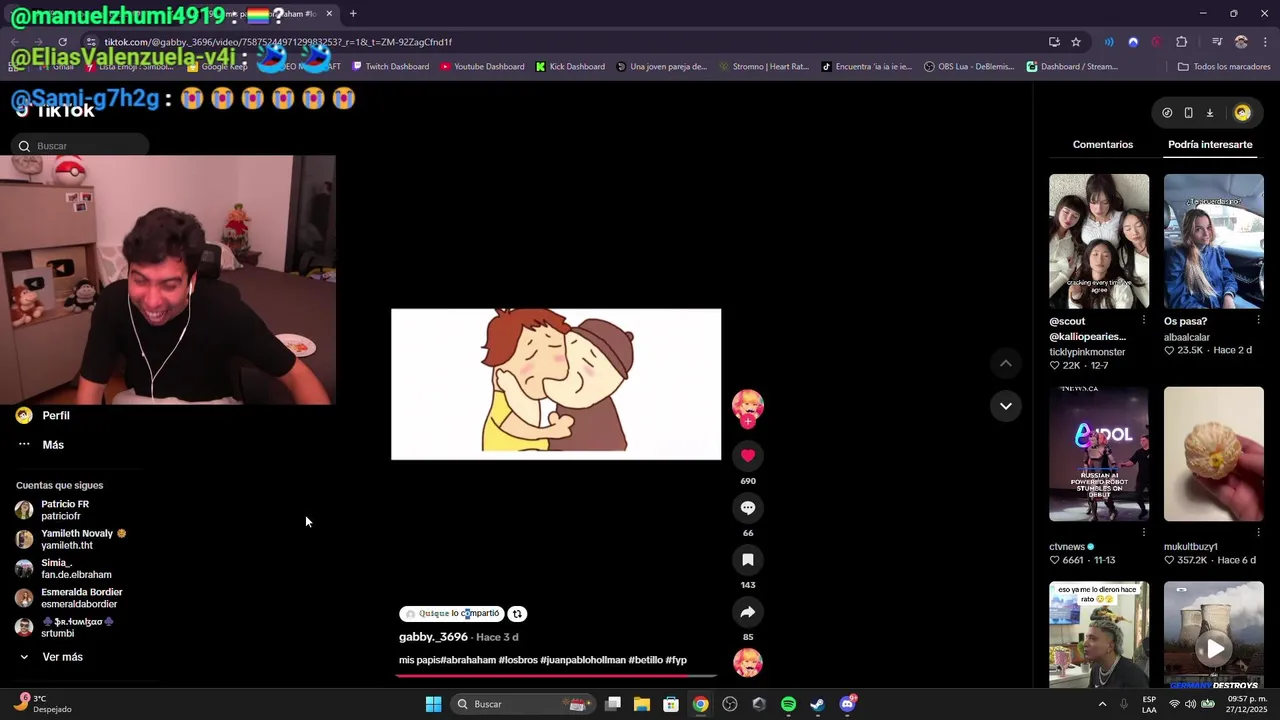This screenshot has width=1280, height=720.
Task: Open gabby._3696 creator username
Action: click(433, 637)
